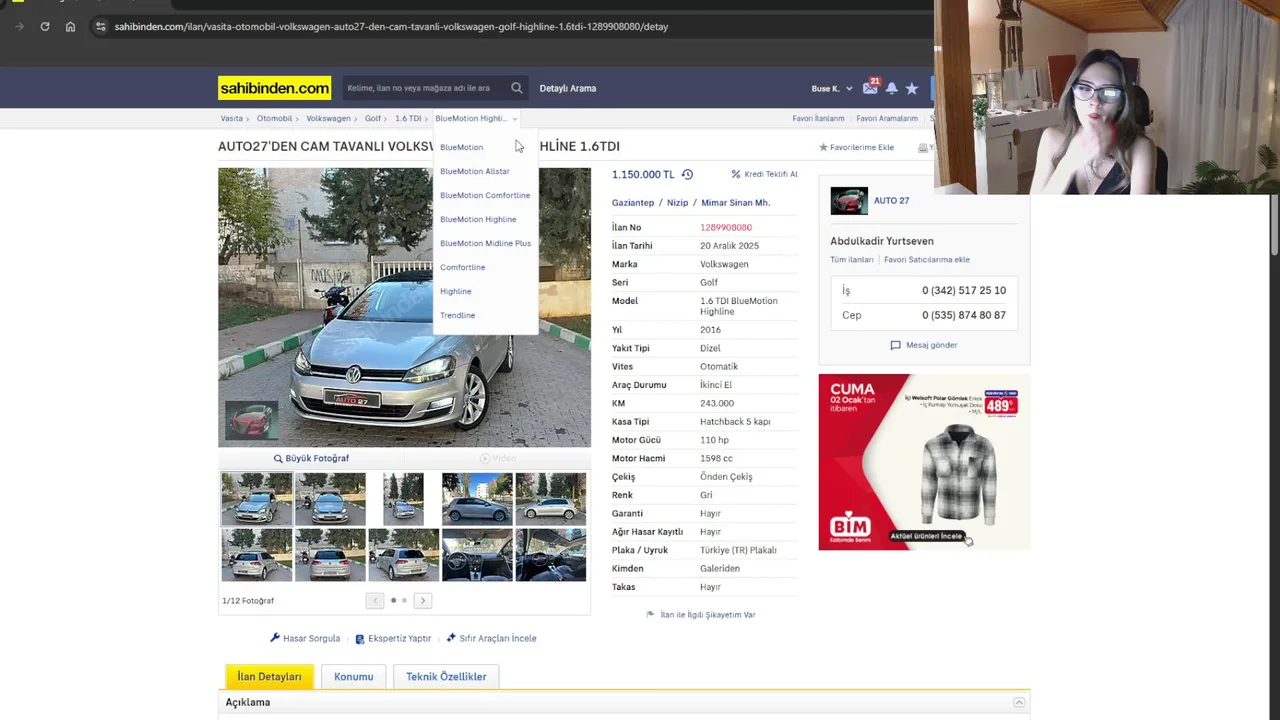Viewport: 1280px width, 720px height.
Task: Click Tüm ilanları seller link
Action: click(x=852, y=260)
